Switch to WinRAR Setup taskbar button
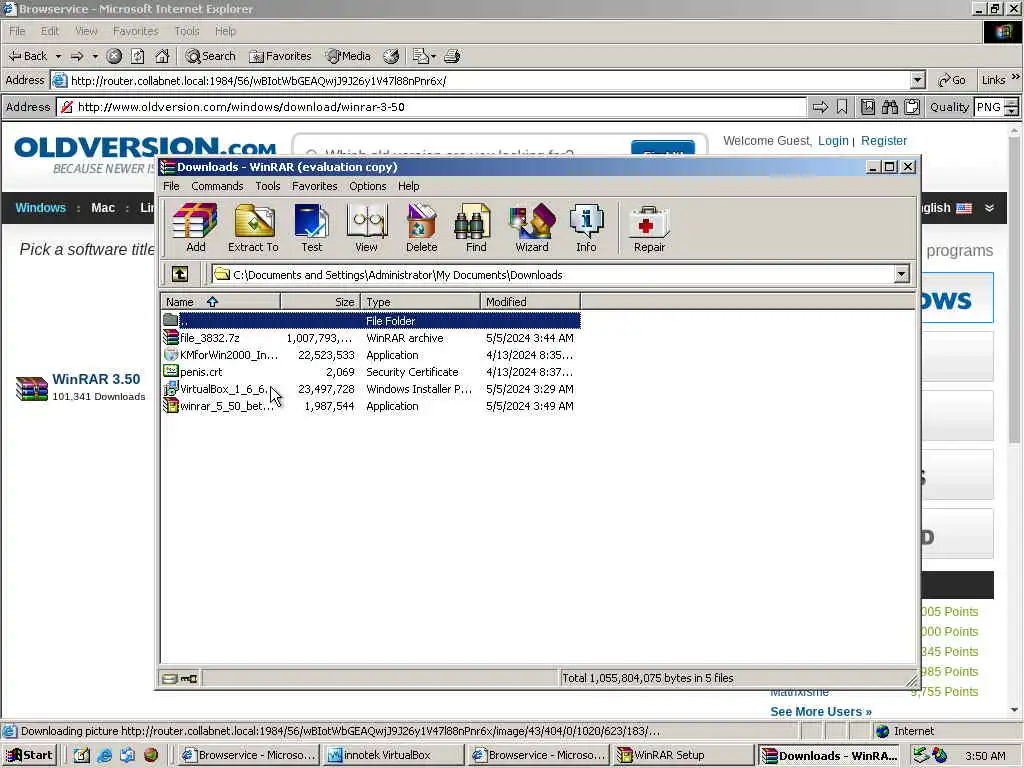The height and width of the screenshot is (768, 1024). pyautogui.click(x=683, y=755)
